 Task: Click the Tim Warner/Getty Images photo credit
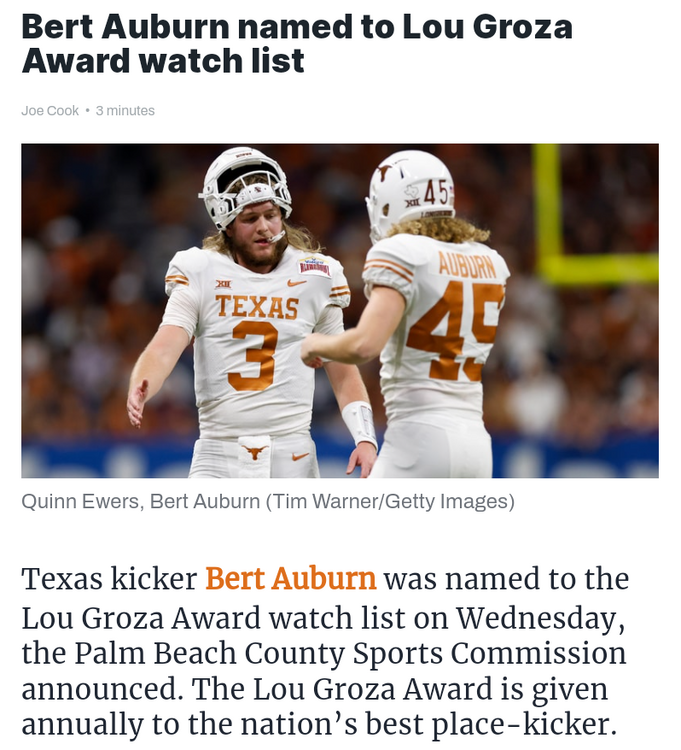[x=390, y=501]
